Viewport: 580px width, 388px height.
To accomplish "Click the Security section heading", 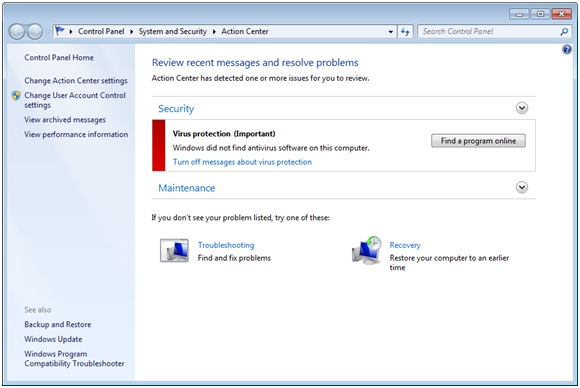I will click(x=176, y=109).
